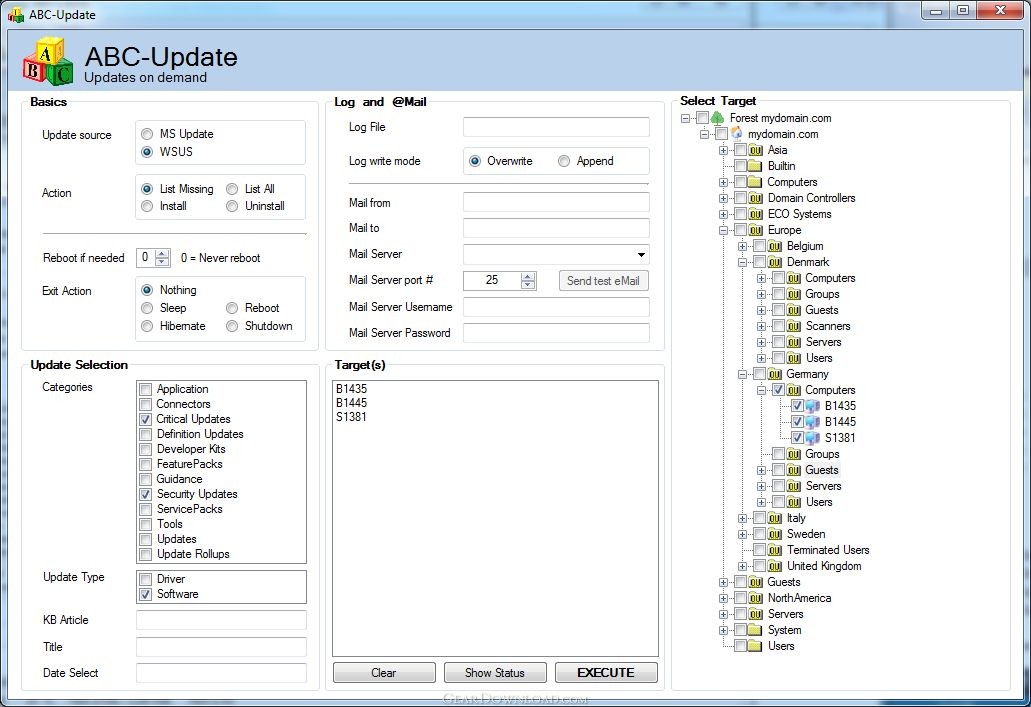The image size is (1031, 707).
Task: Click the EXECUTE button
Action: 606,673
